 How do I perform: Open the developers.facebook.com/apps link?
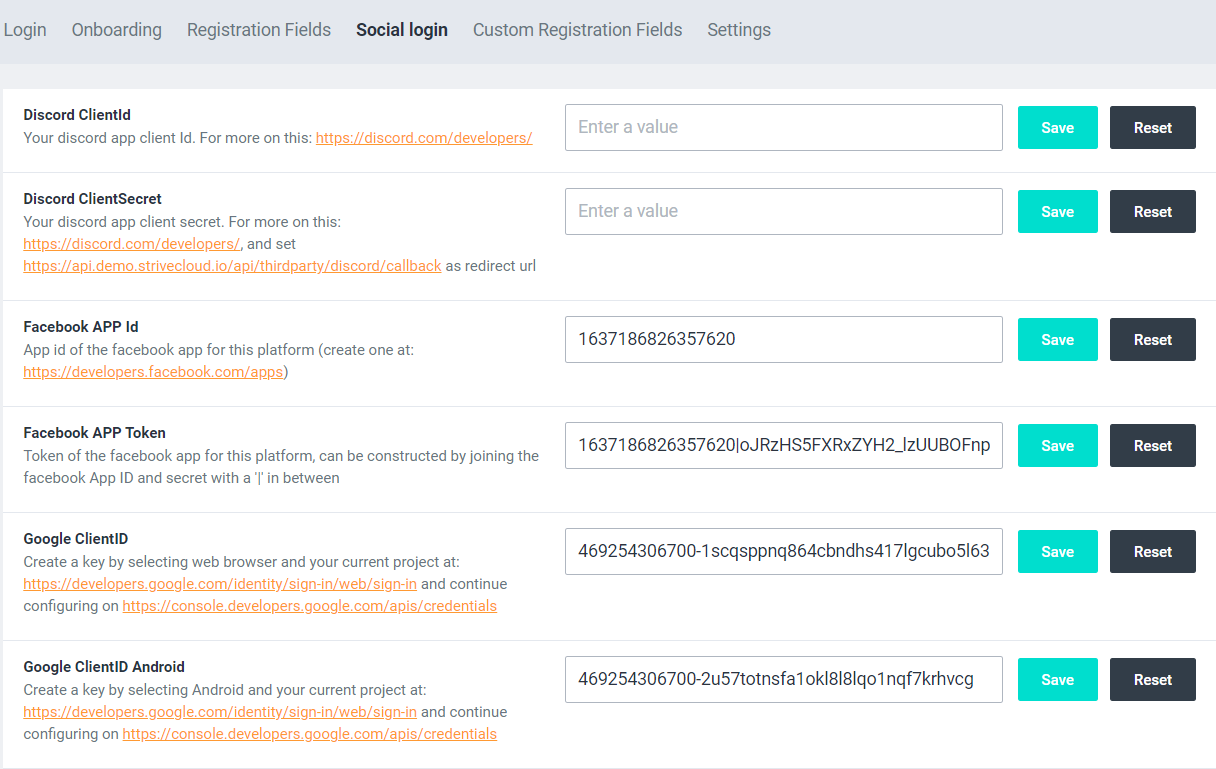point(154,372)
